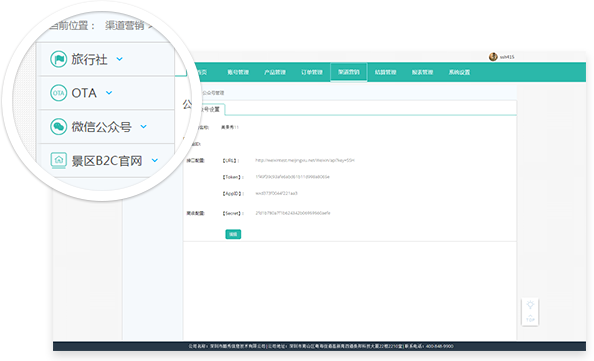
Task: Click the OTA circle icon
Action: (59, 93)
